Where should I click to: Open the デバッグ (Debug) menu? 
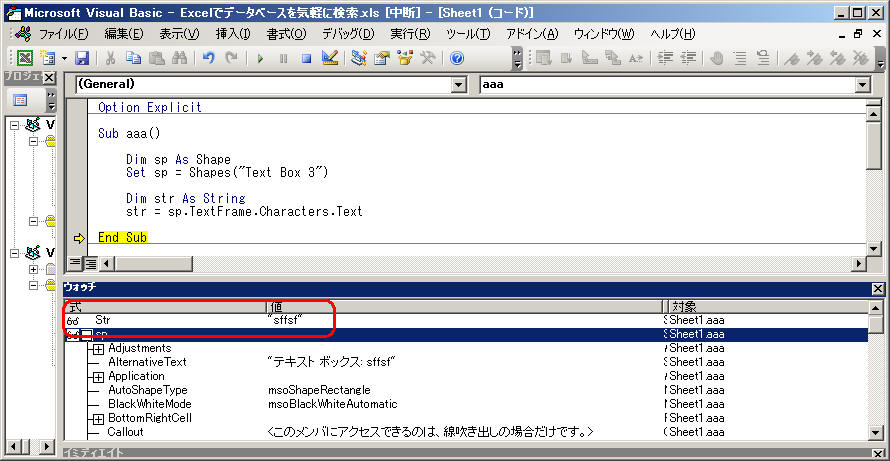[x=347, y=34]
